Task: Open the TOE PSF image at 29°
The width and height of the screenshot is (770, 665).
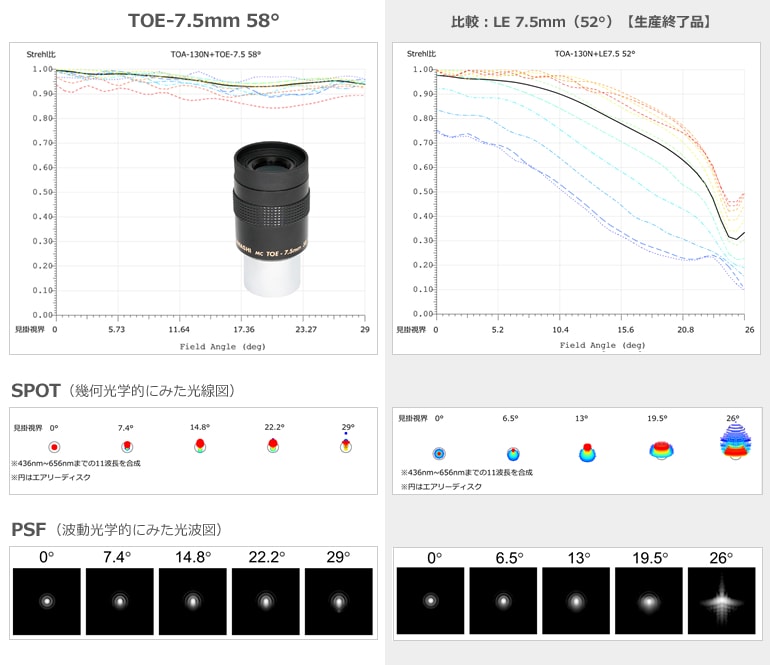Action: click(338, 601)
